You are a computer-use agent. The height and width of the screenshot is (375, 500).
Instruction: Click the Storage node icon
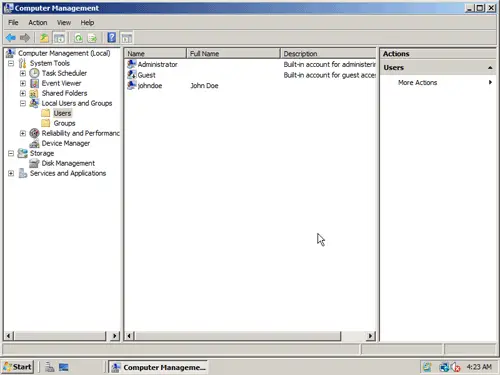pos(22,153)
